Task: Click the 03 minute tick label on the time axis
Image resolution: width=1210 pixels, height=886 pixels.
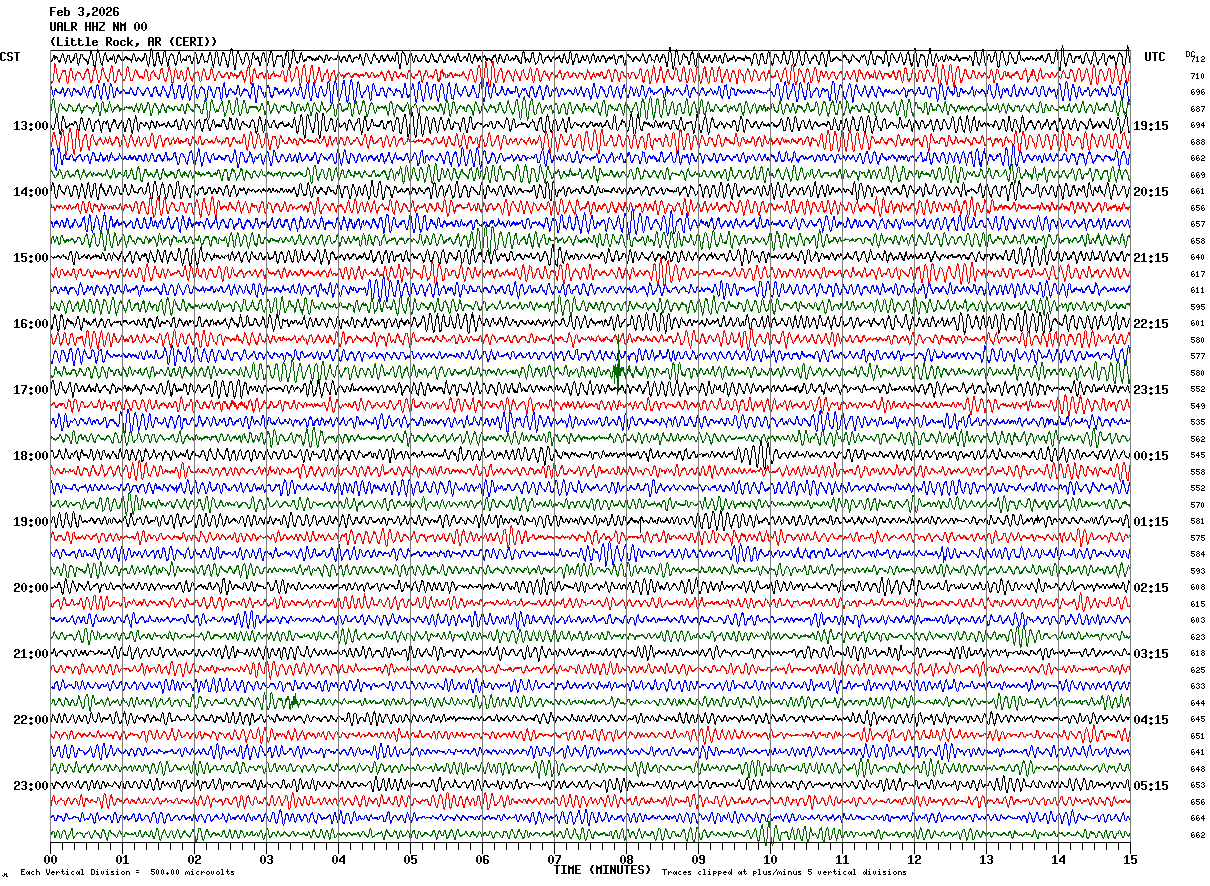Action: 266,859
